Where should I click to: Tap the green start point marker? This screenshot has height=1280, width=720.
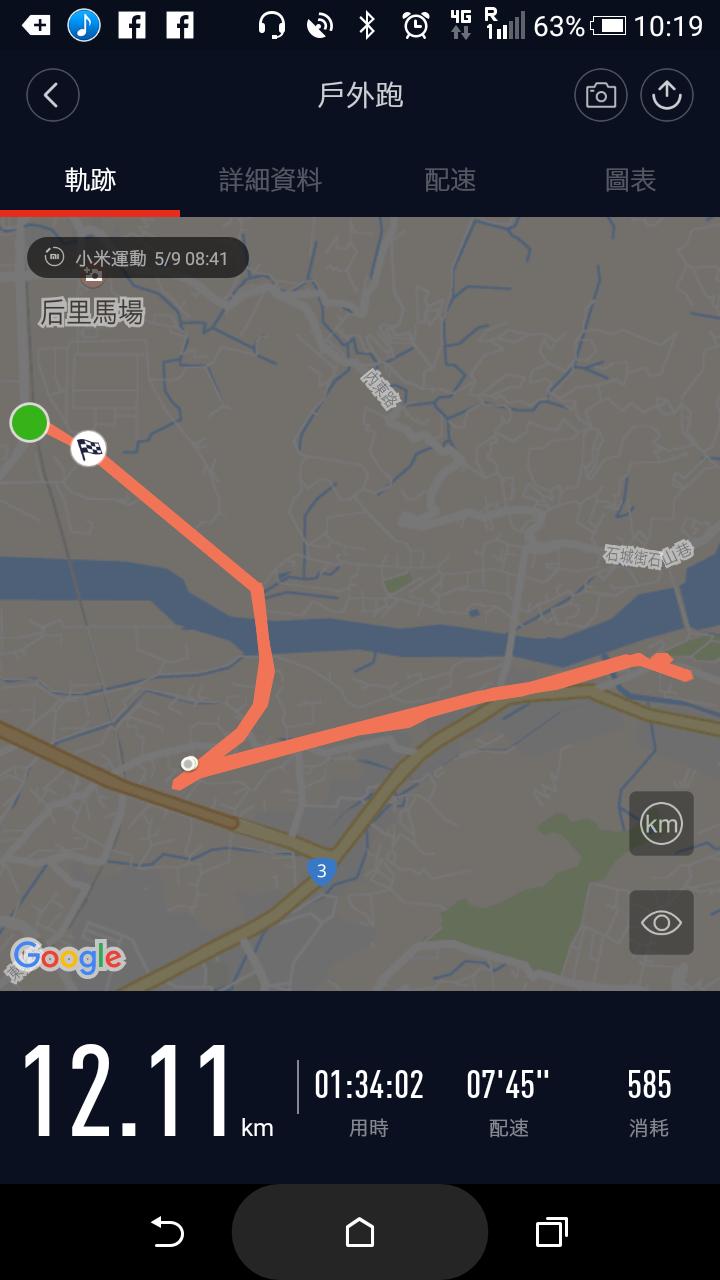[30, 422]
